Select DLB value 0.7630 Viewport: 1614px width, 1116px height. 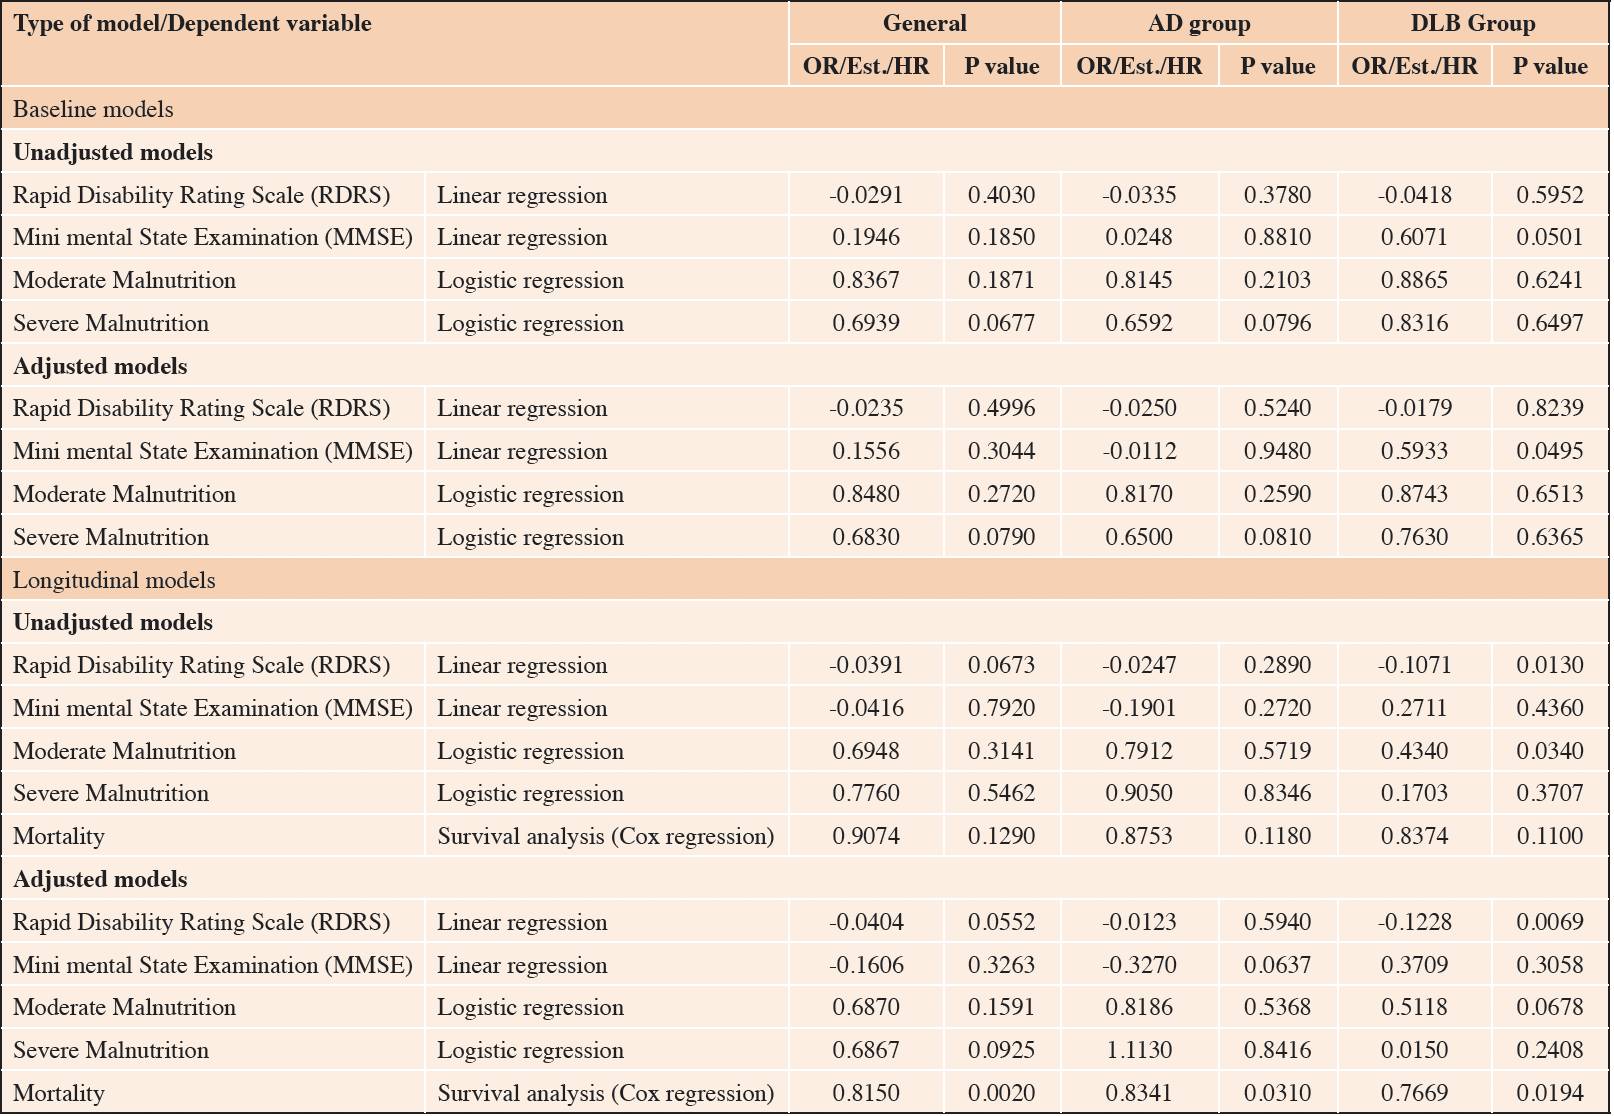click(1414, 537)
